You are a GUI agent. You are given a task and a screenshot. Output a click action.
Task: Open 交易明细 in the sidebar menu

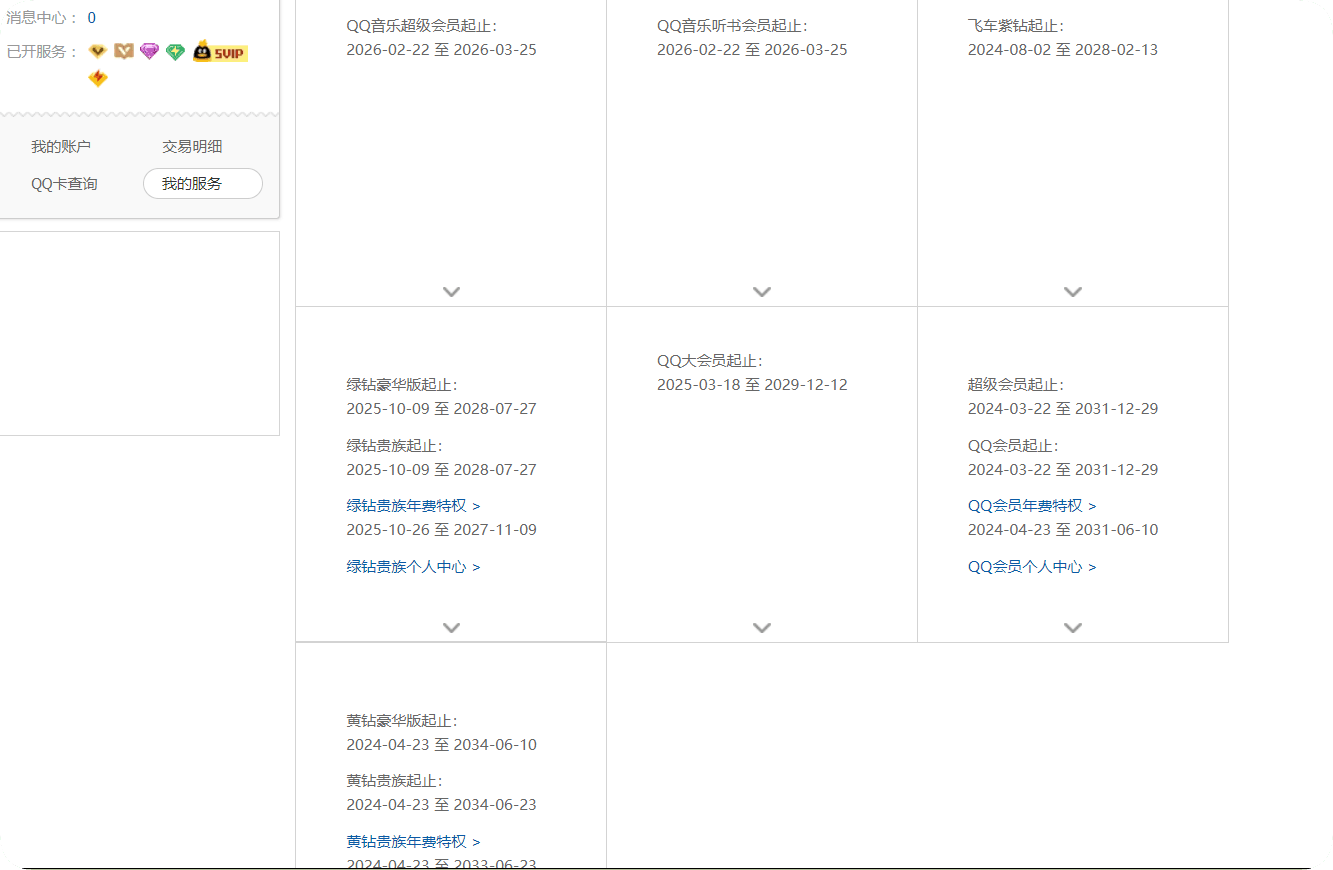point(192,147)
